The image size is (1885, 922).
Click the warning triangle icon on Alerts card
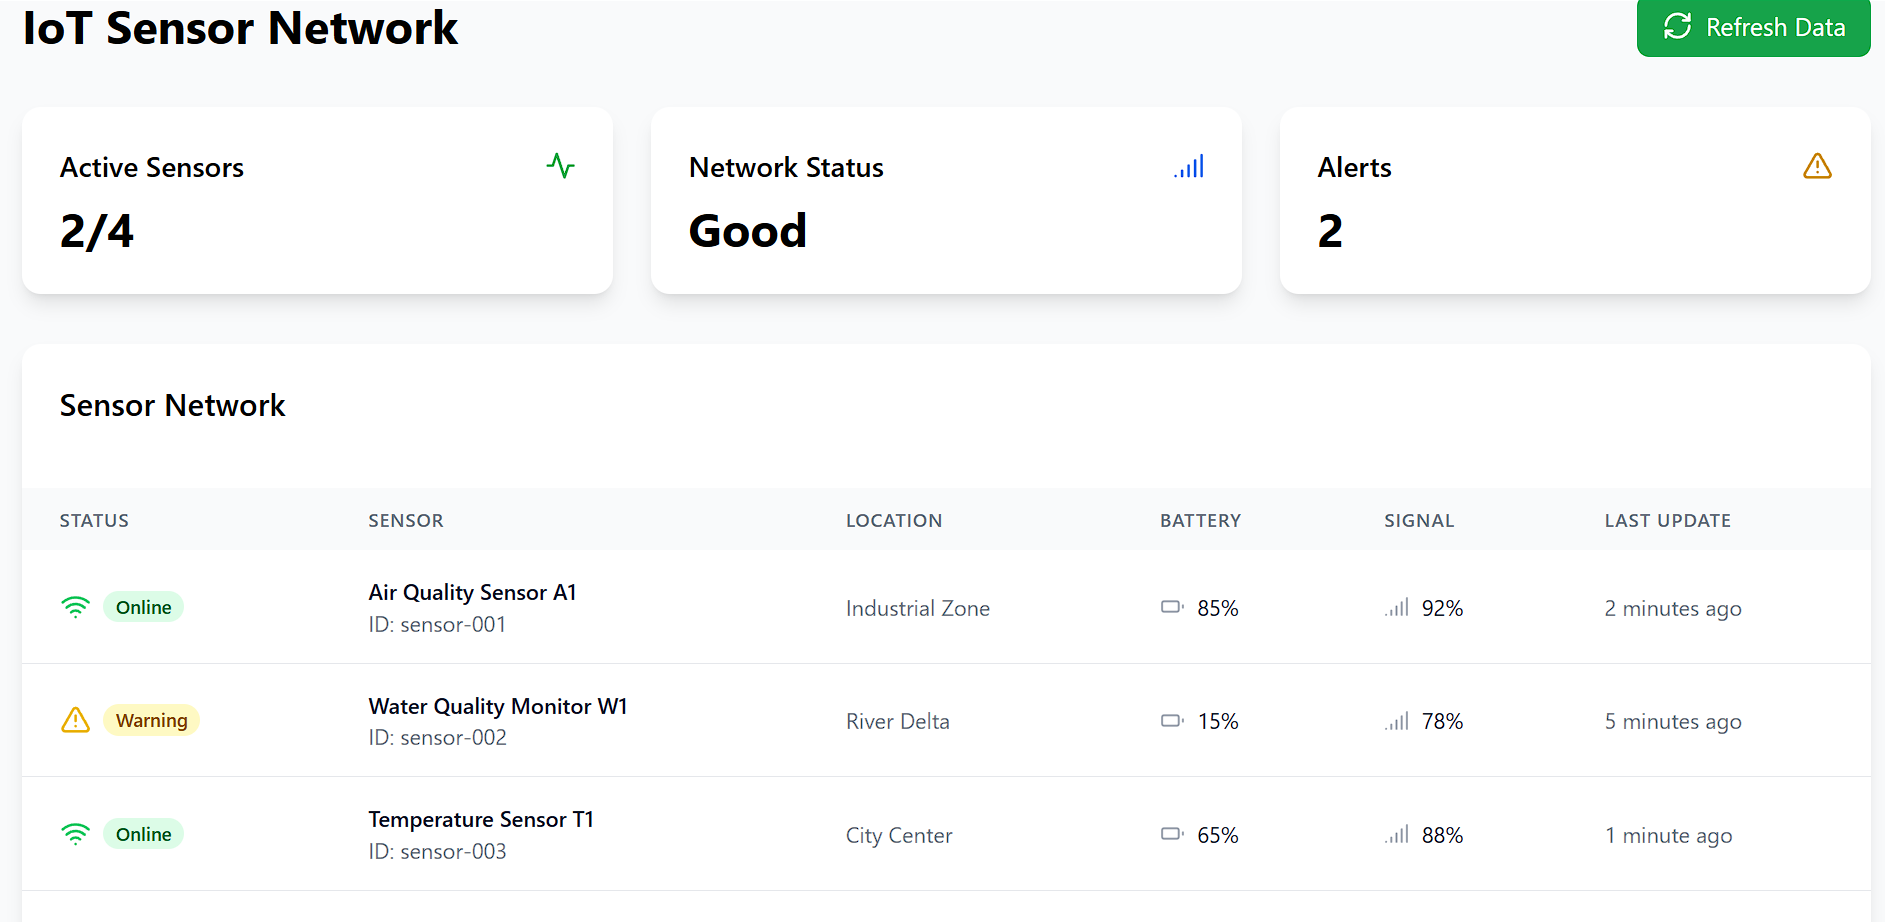1817,166
